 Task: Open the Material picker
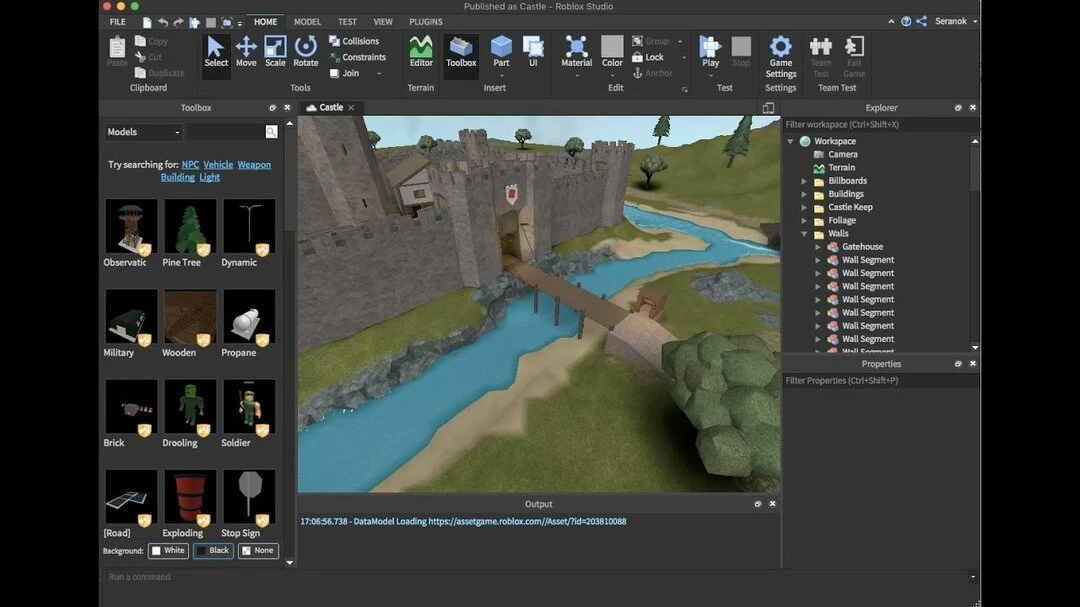pos(577,52)
